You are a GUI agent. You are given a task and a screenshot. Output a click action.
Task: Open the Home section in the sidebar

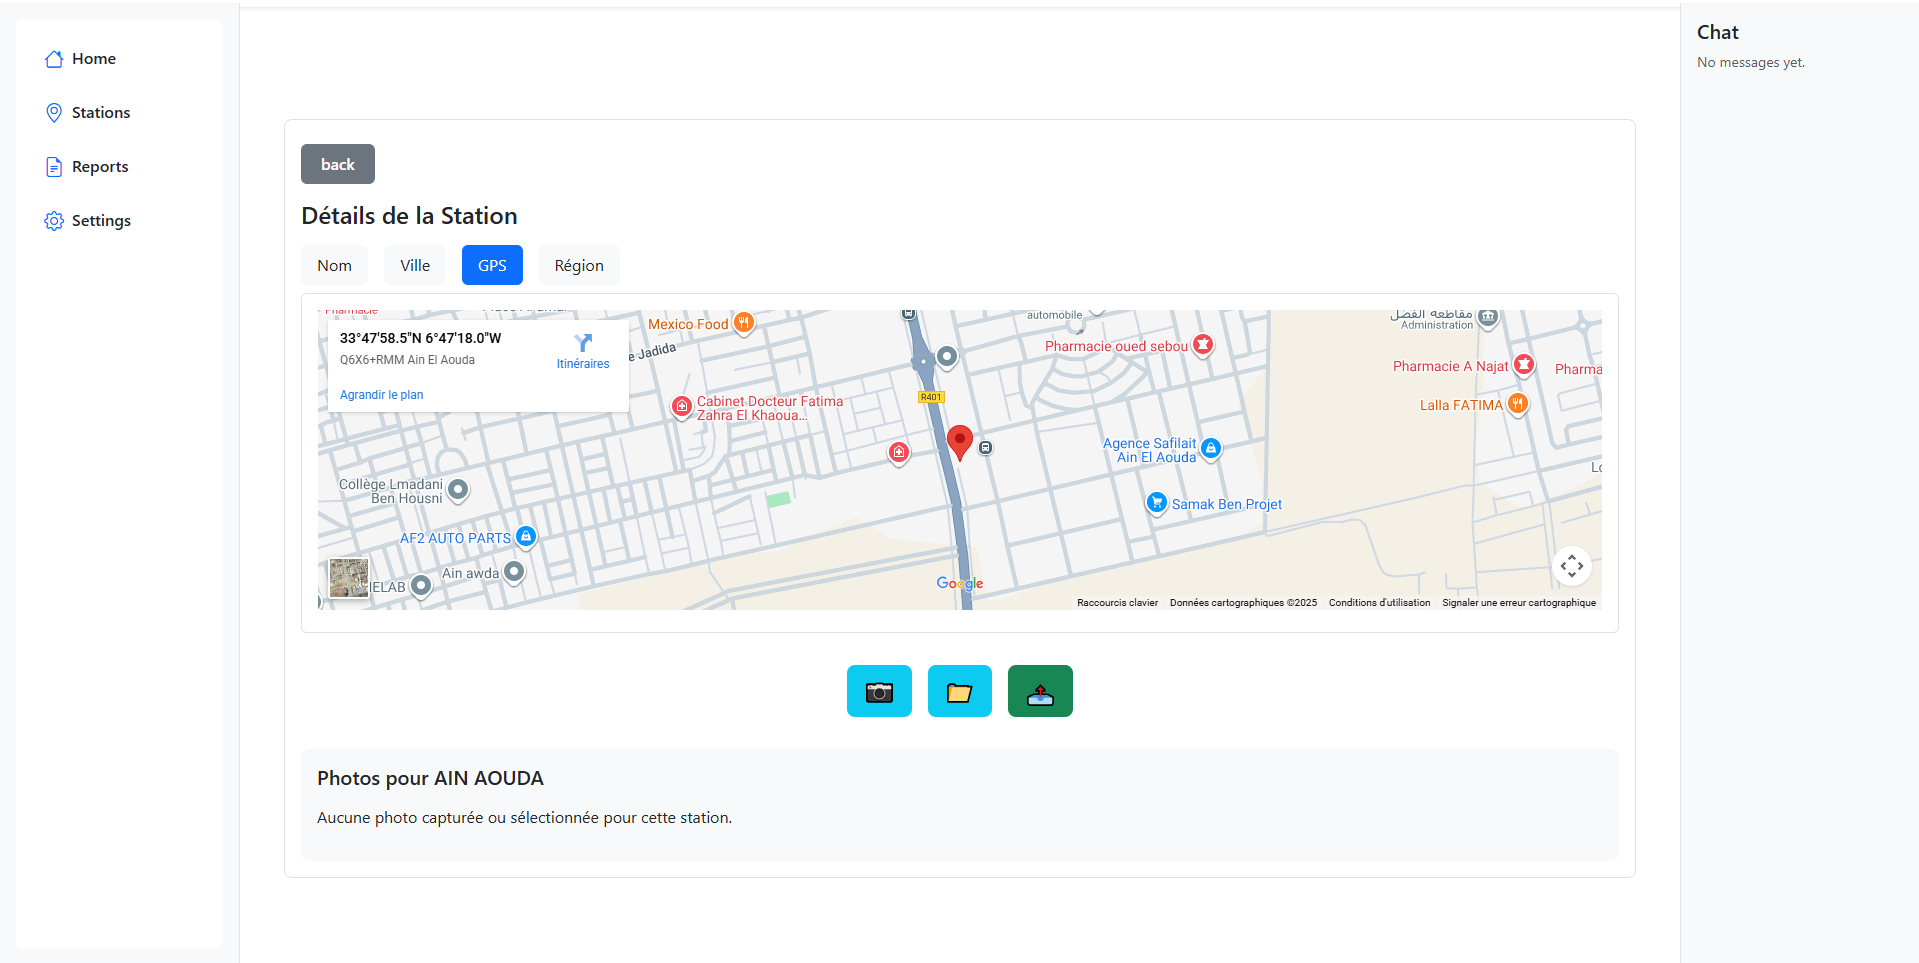(x=93, y=58)
